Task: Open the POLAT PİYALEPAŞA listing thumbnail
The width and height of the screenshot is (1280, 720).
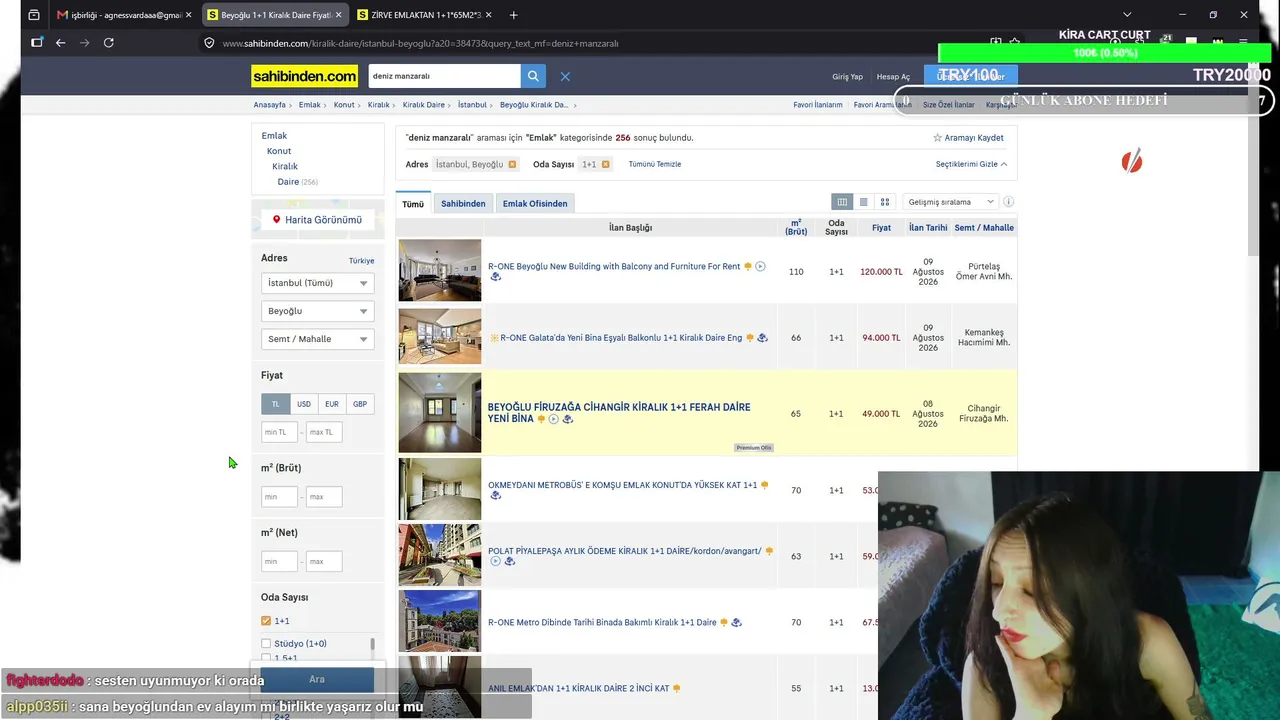Action: [440, 555]
